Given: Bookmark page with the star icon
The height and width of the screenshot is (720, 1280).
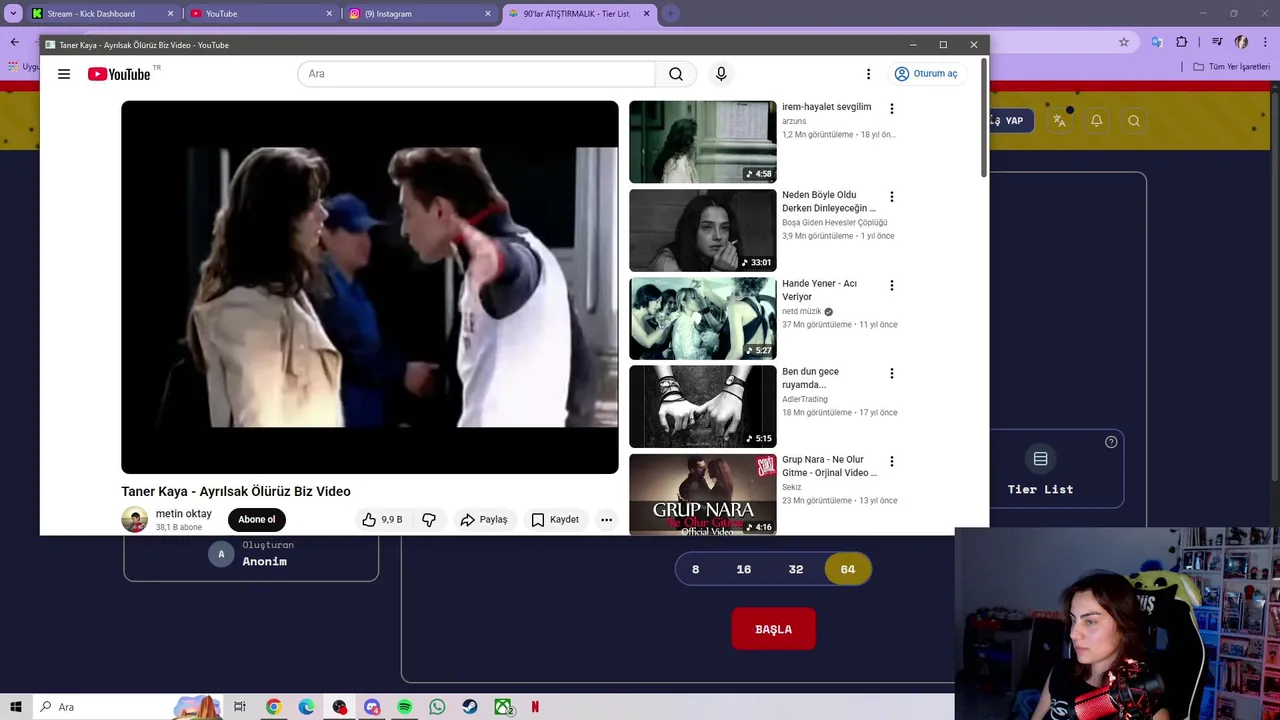Looking at the screenshot, I should [1124, 42].
